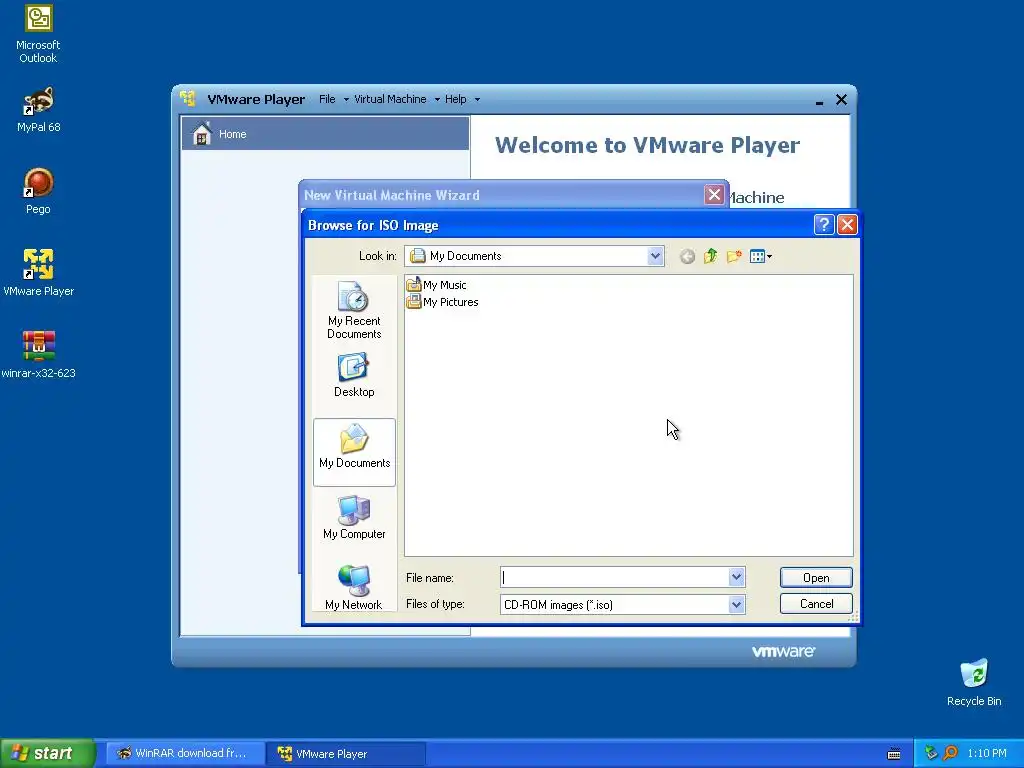Click the Start button

(x=48, y=753)
